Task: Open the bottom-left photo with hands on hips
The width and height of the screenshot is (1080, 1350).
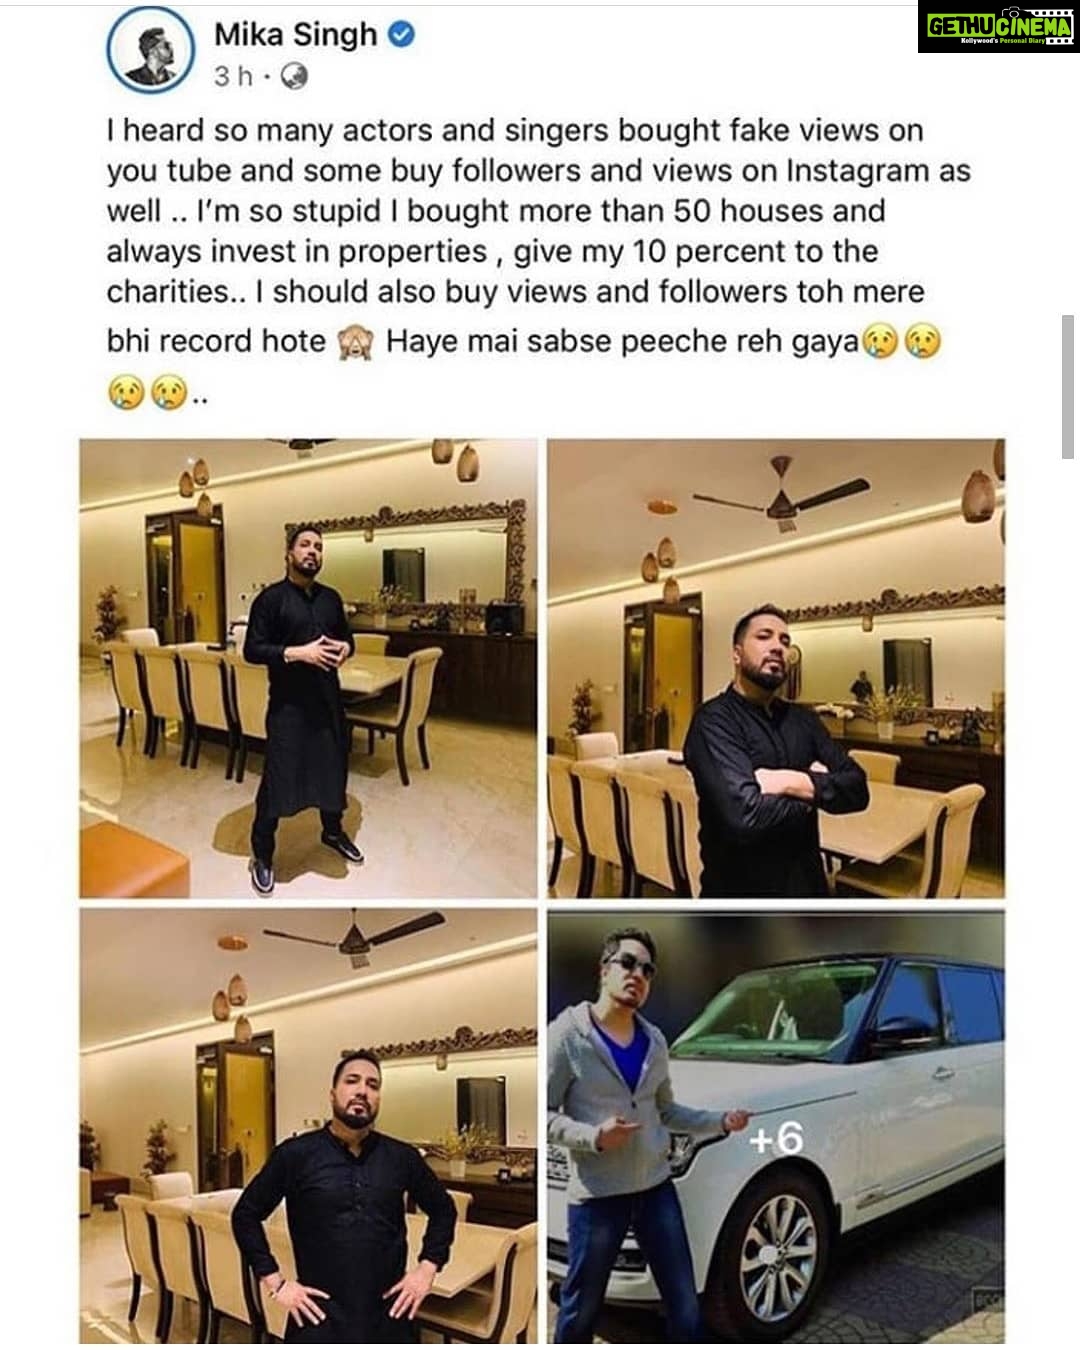Action: (x=308, y=1126)
